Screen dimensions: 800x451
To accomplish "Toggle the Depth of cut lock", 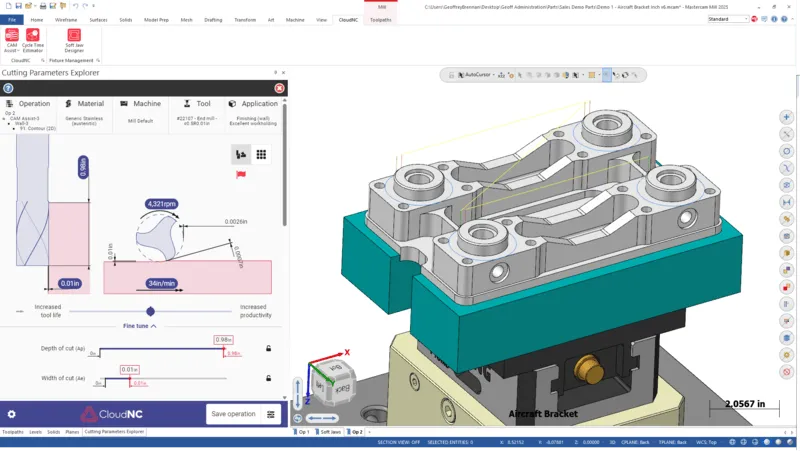I will pos(268,348).
